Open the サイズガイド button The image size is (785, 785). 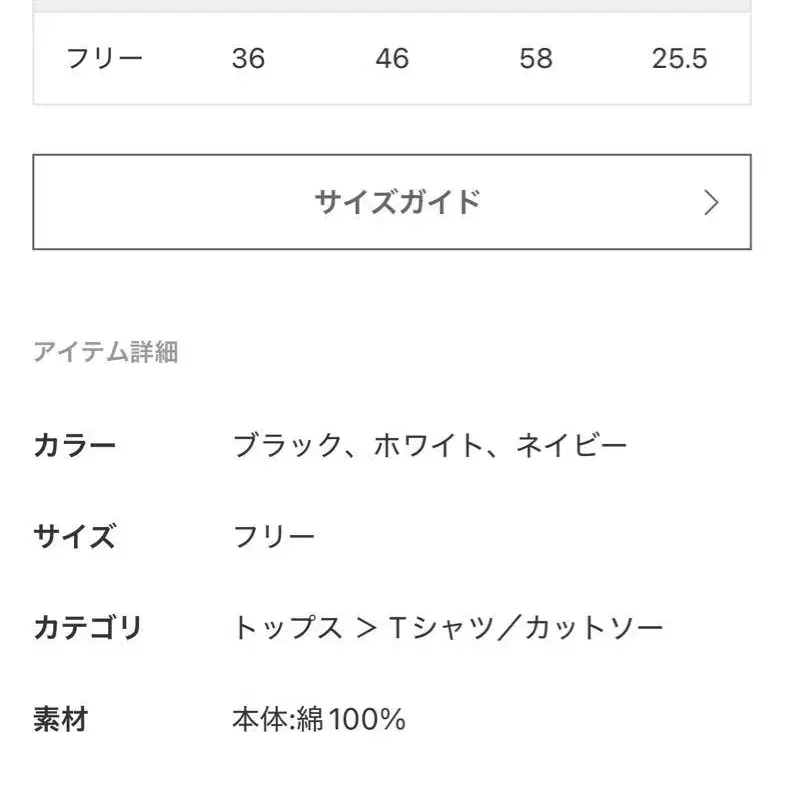click(397, 202)
